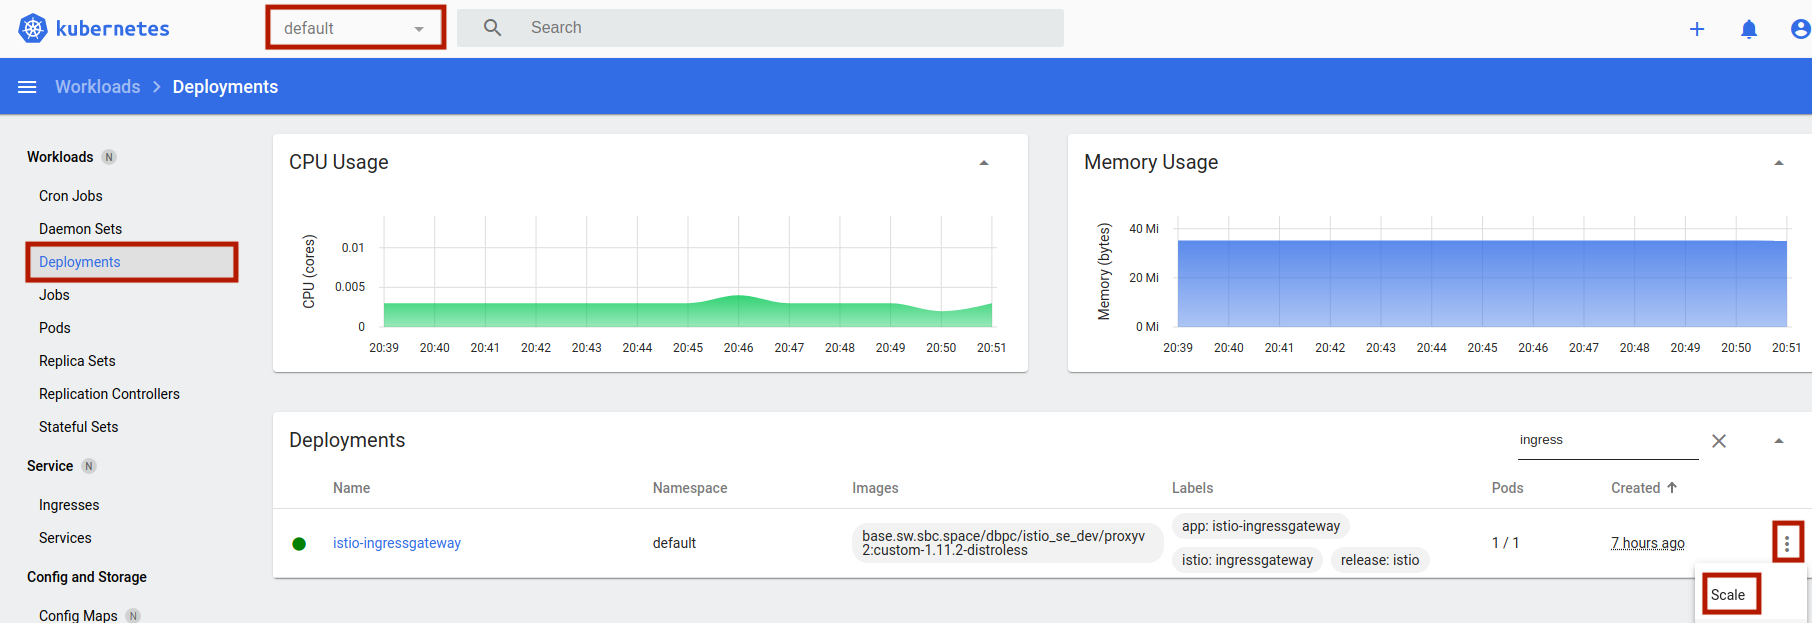Image resolution: width=1812 pixels, height=623 pixels.
Task: Open the istio-ingressgateway deployment link
Action: pyautogui.click(x=396, y=543)
